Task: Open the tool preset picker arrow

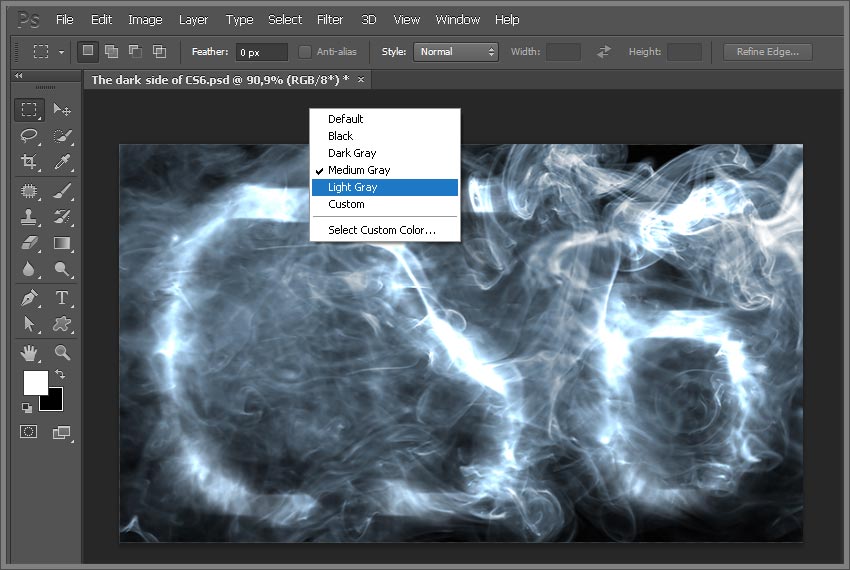Action: pyautogui.click(x=61, y=52)
